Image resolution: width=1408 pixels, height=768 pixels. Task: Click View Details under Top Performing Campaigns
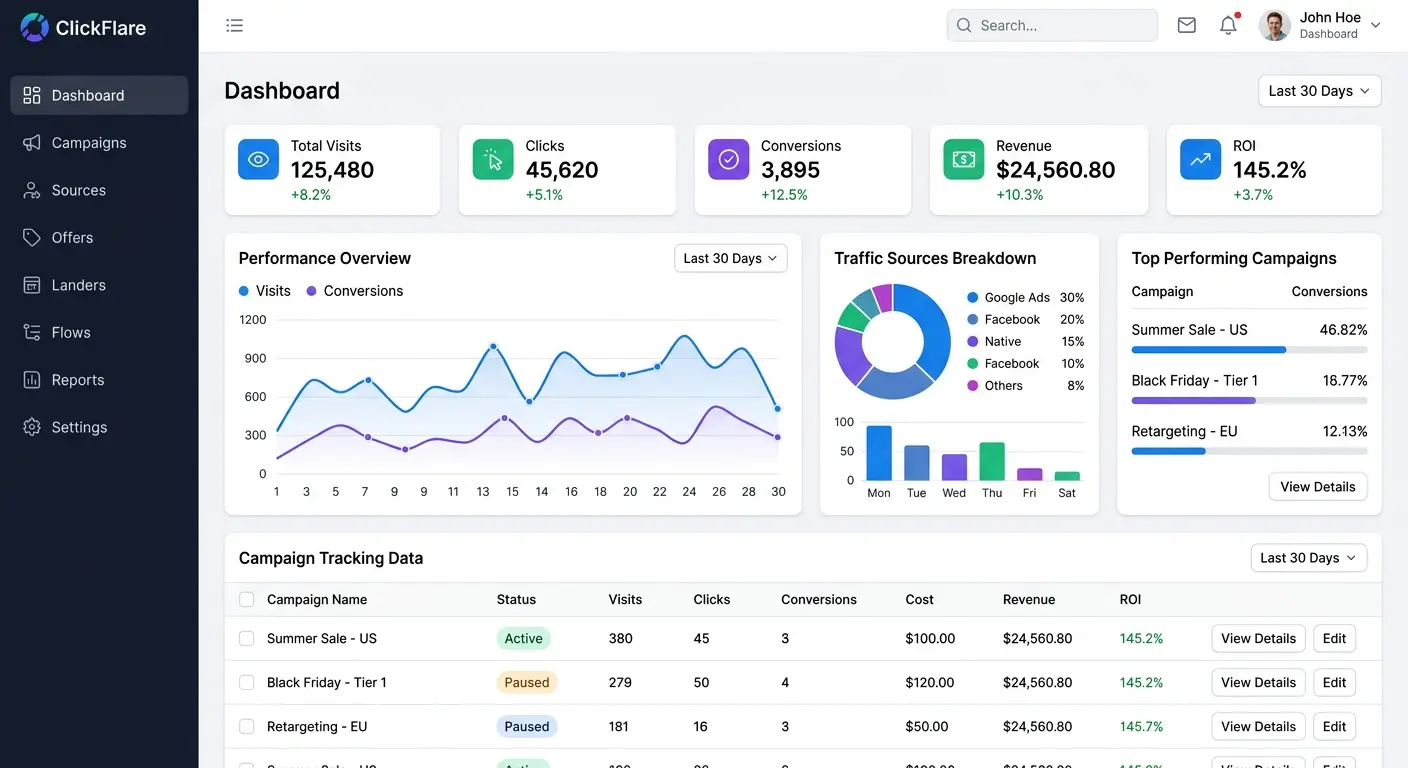point(1318,487)
